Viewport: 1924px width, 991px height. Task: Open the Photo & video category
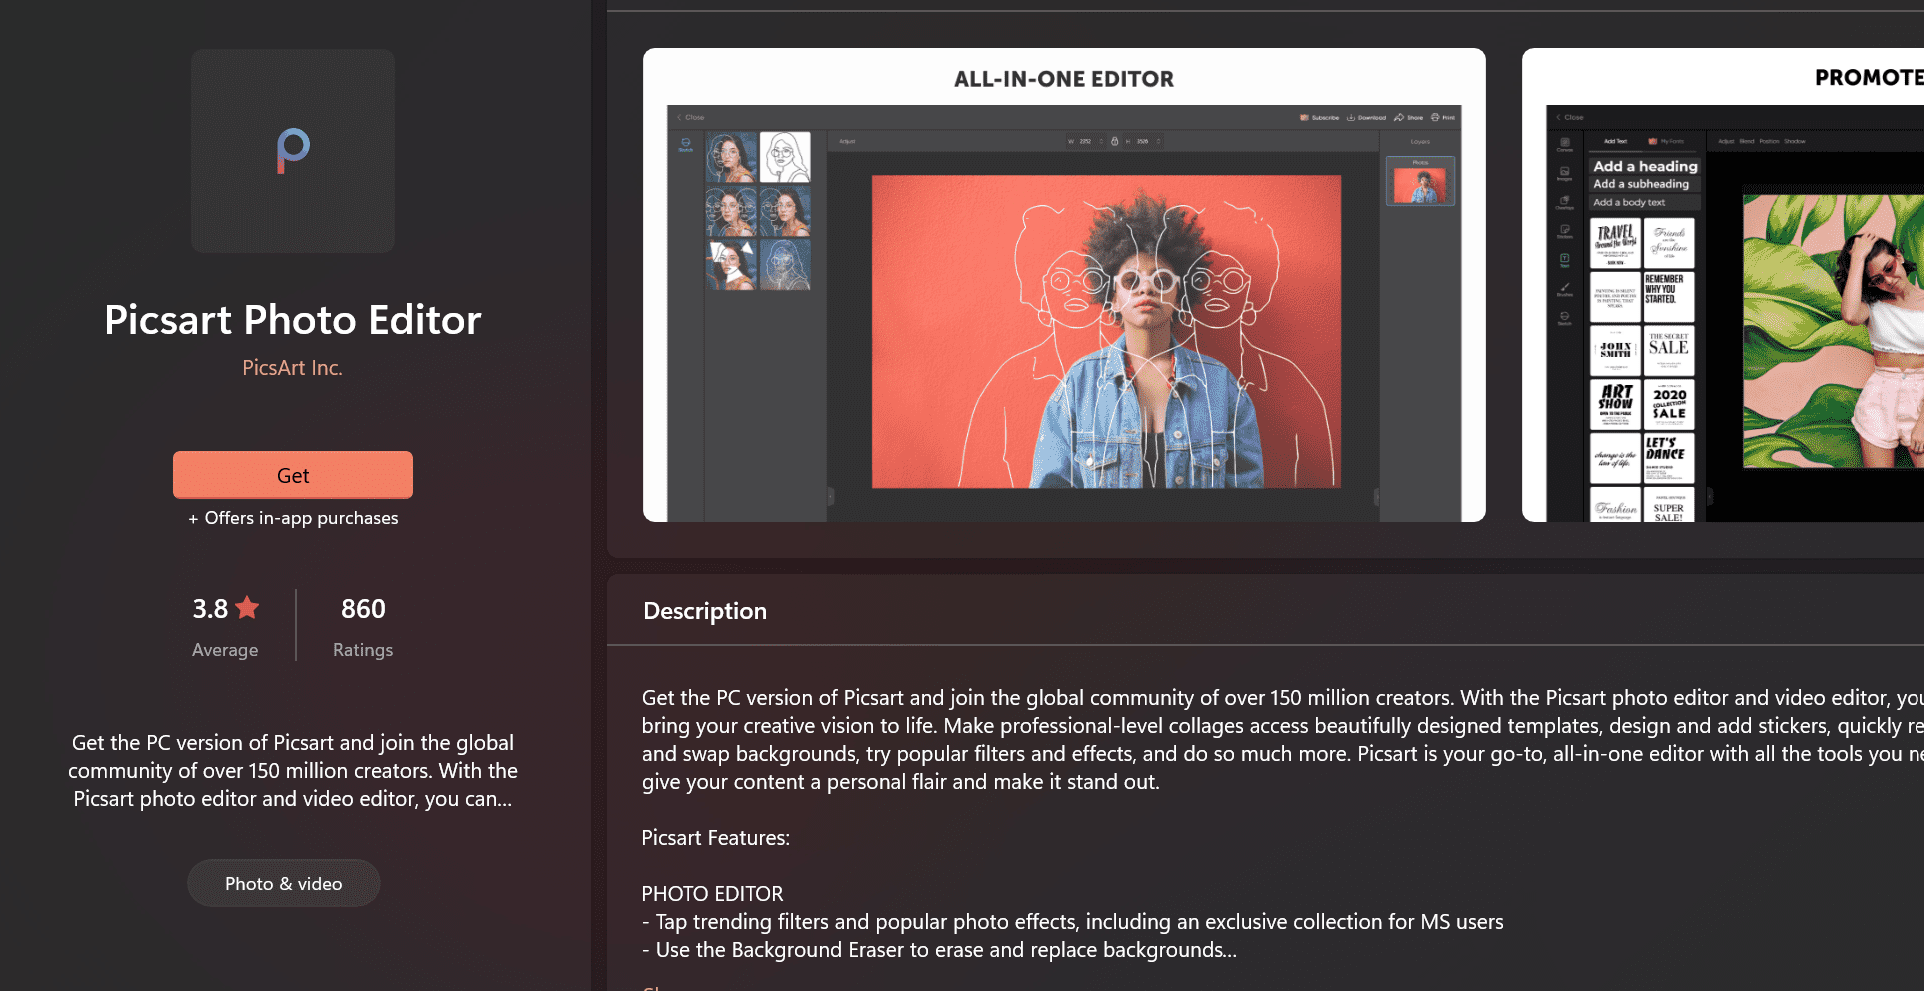point(284,884)
